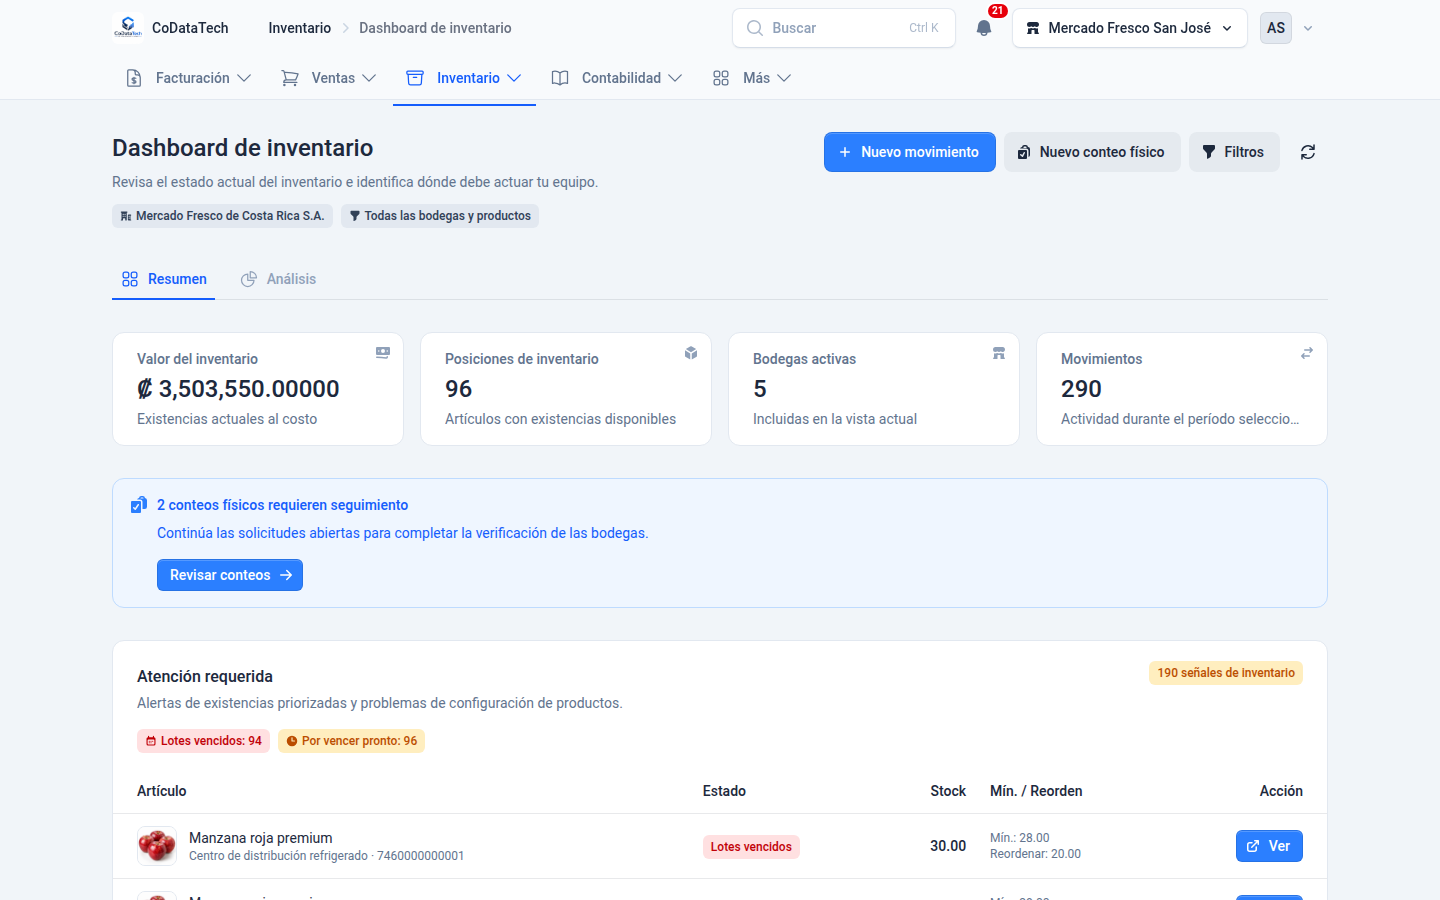Click the Inventario box icon in navigation
The image size is (1440, 900).
click(x=415, y=78)
